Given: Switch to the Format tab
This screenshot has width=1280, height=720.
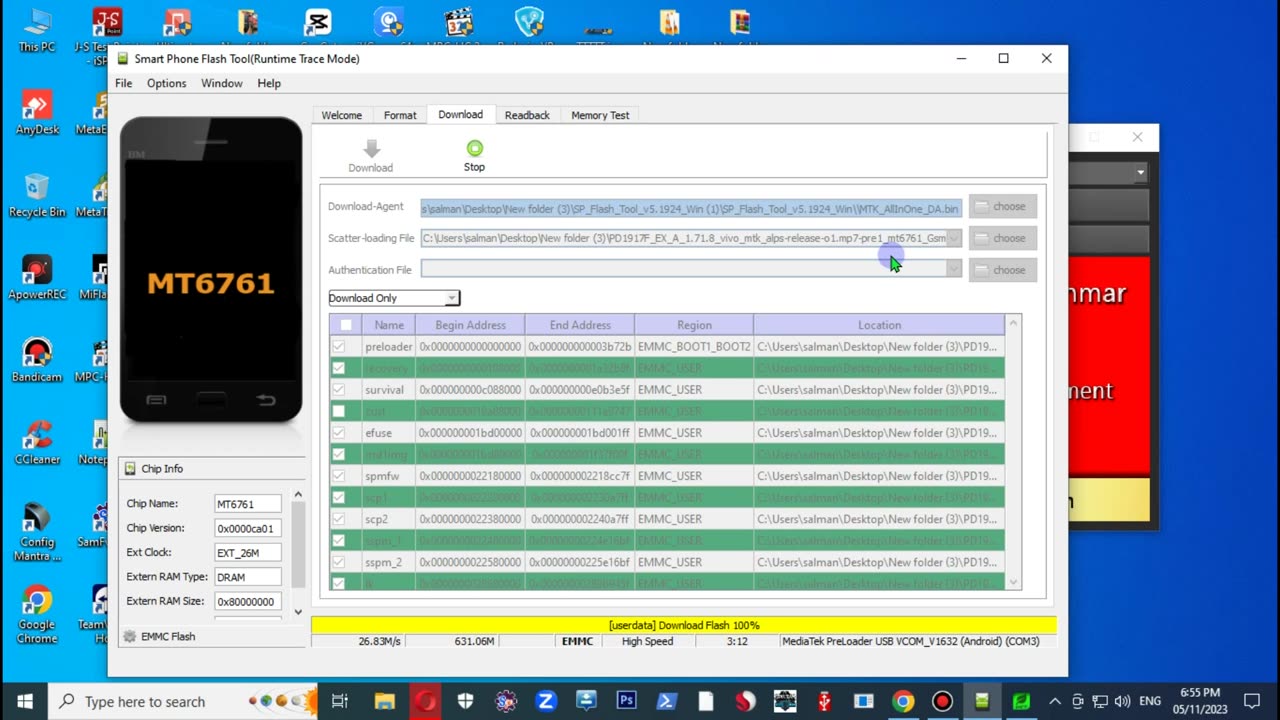Looking at the screenshot, I should [400, 115].
